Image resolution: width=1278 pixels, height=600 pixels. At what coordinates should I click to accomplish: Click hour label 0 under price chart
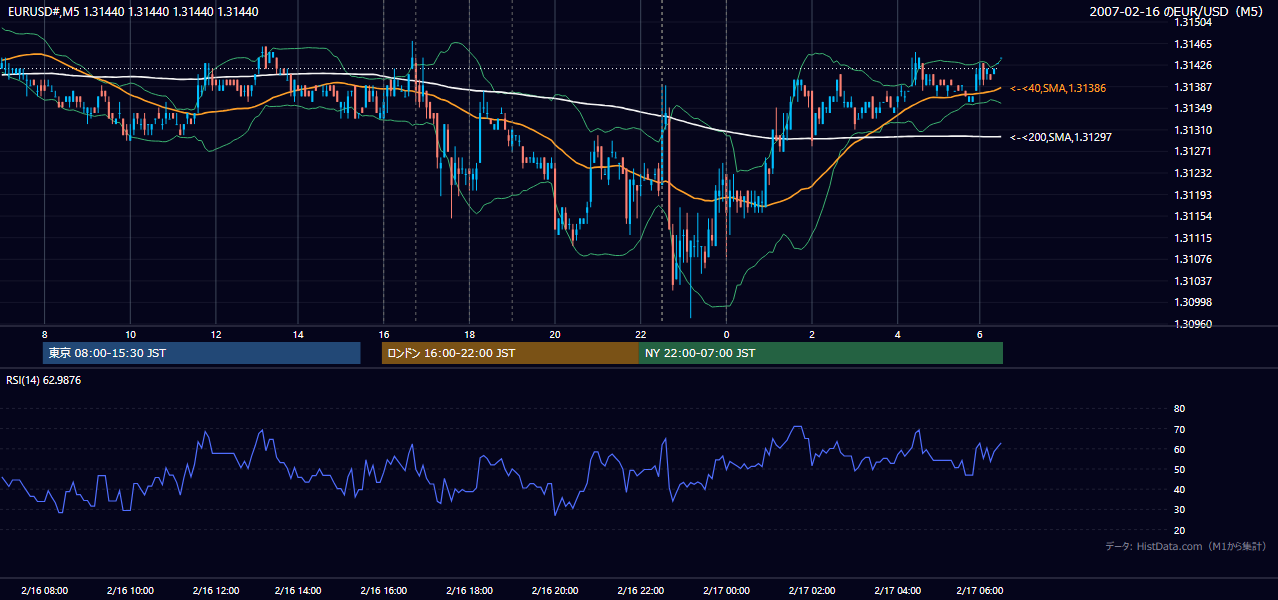[726, 334]
